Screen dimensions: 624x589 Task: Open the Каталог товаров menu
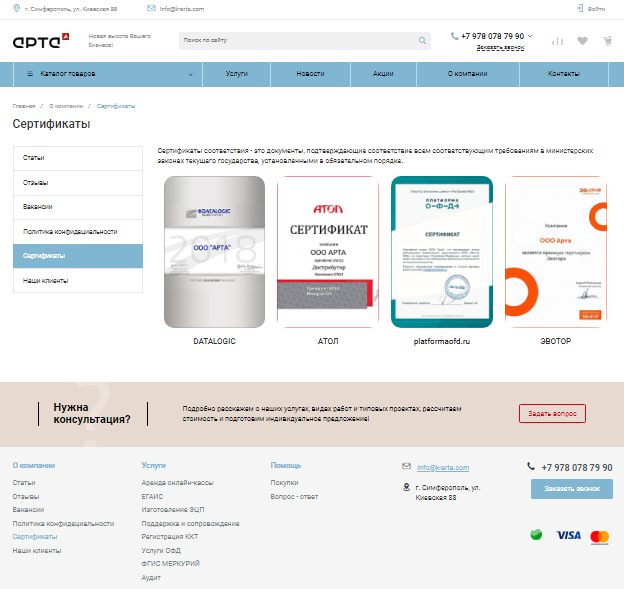pos(108,74)
